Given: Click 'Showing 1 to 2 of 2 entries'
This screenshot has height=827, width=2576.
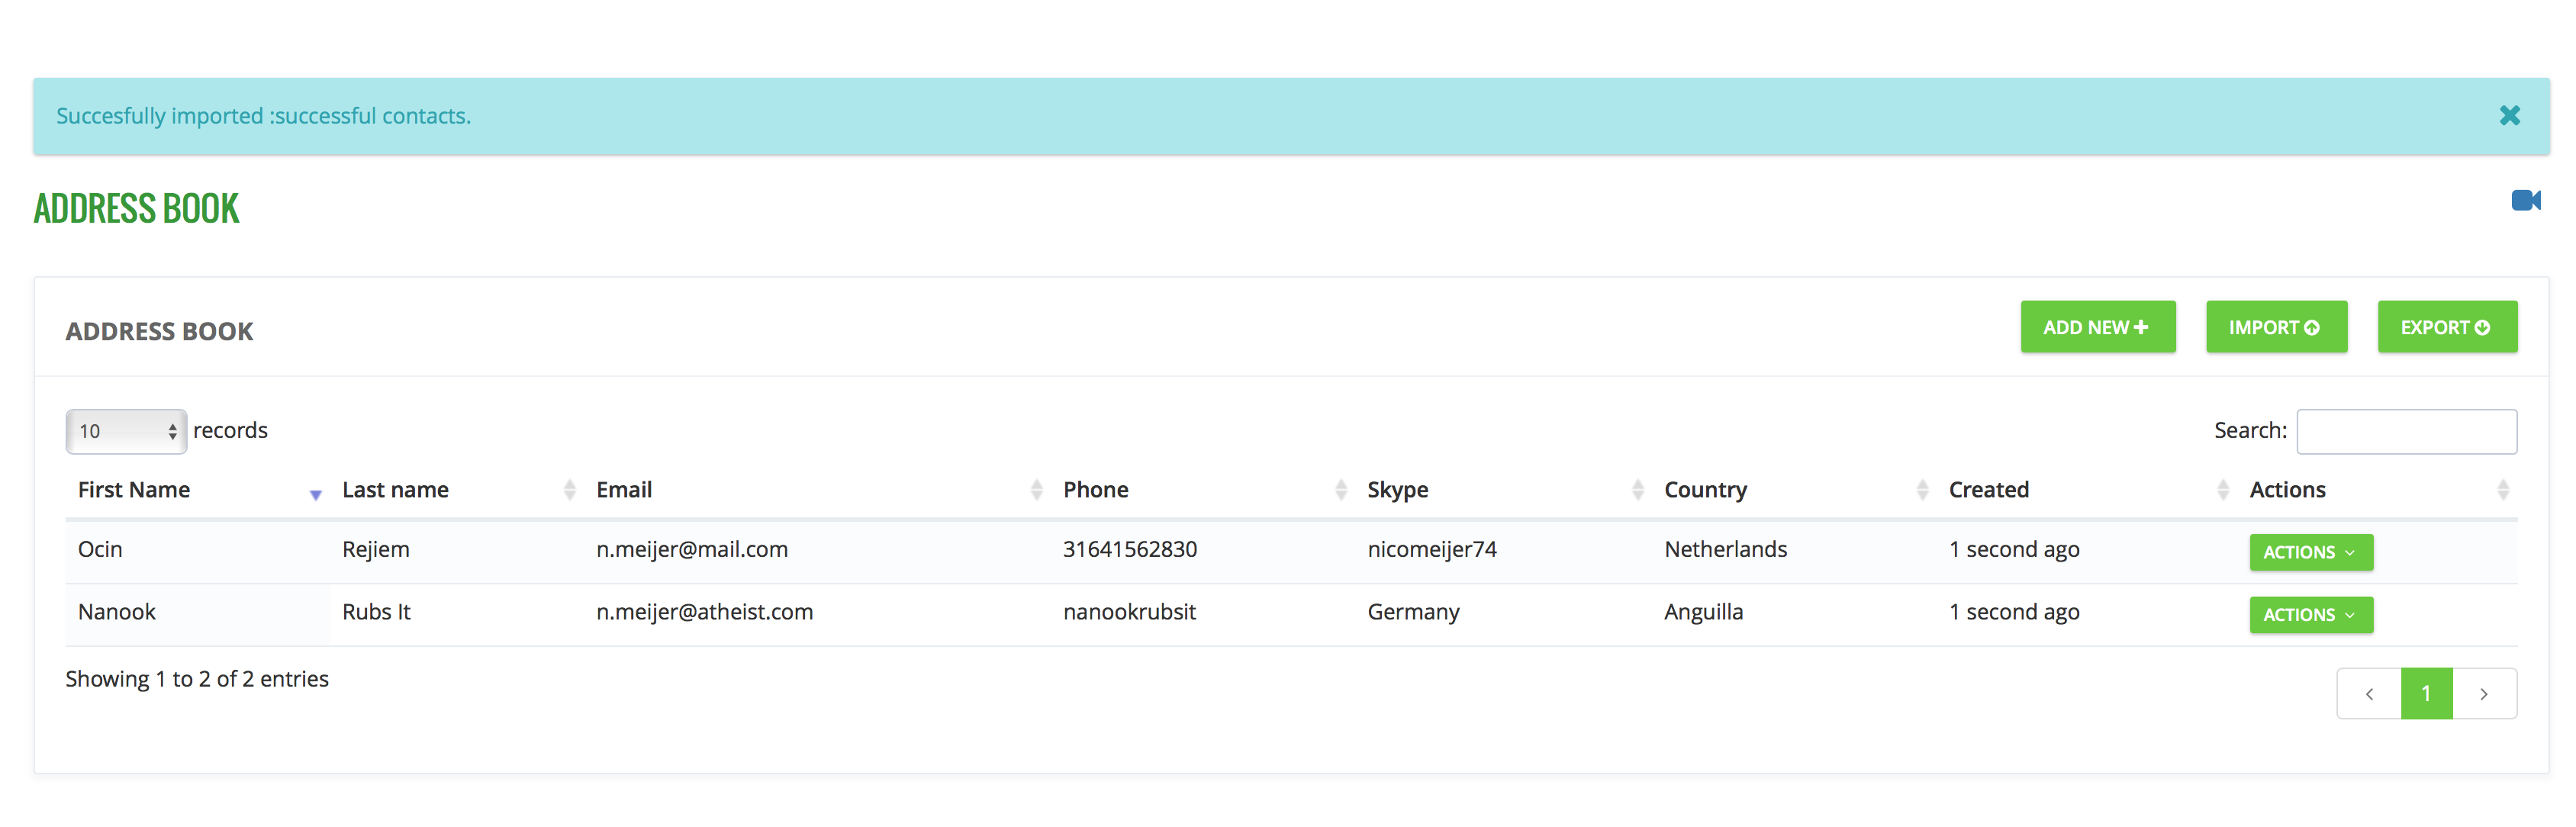Looking at the screenshot, I should click(197, 679).
